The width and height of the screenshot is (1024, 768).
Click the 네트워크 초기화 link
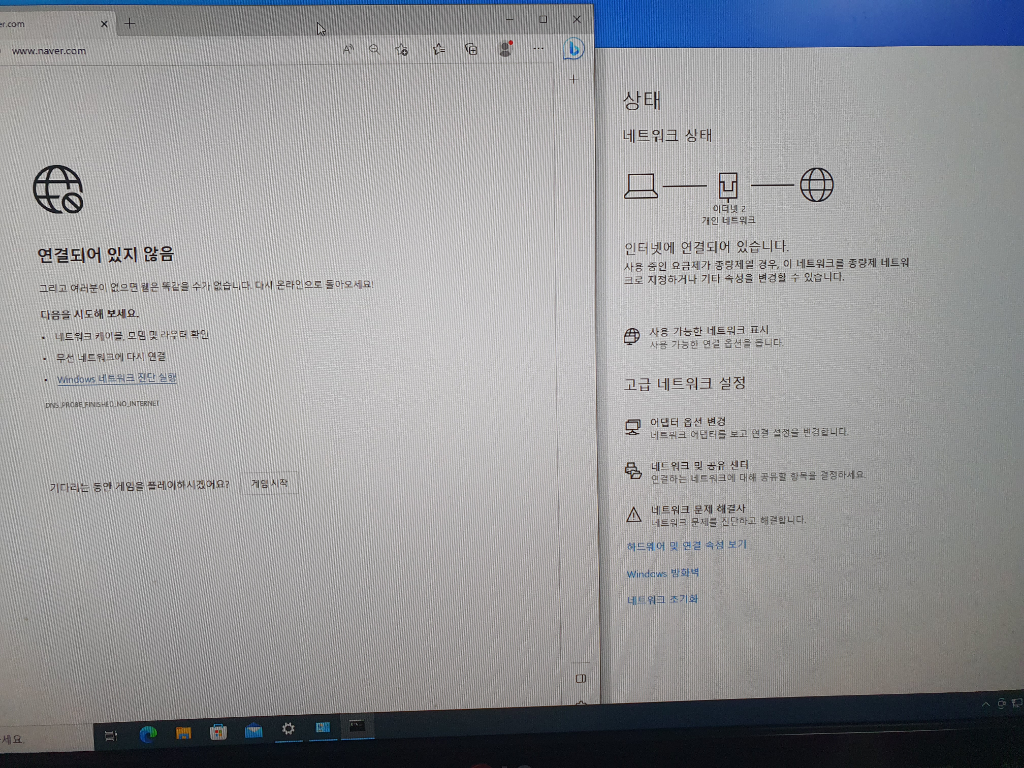click(662, 599)
